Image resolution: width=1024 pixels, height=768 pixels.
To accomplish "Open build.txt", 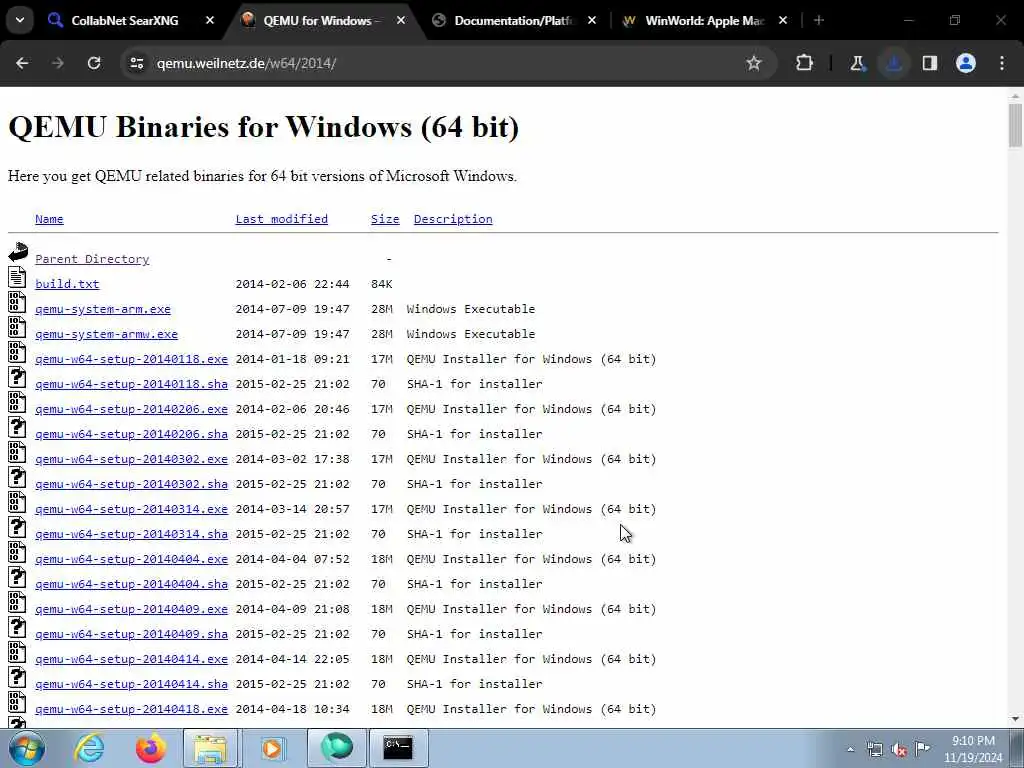I will point(67,284).
